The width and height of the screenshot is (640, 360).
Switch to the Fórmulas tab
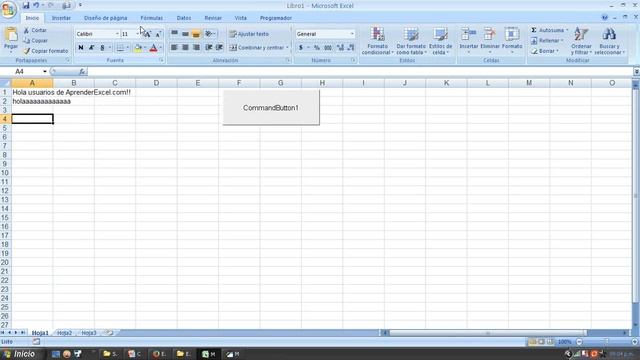151,18
